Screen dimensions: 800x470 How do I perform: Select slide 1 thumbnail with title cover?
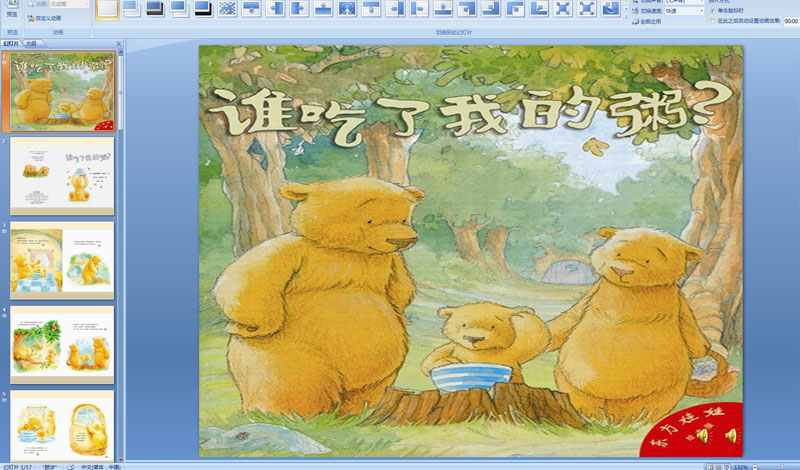point(62,91)
